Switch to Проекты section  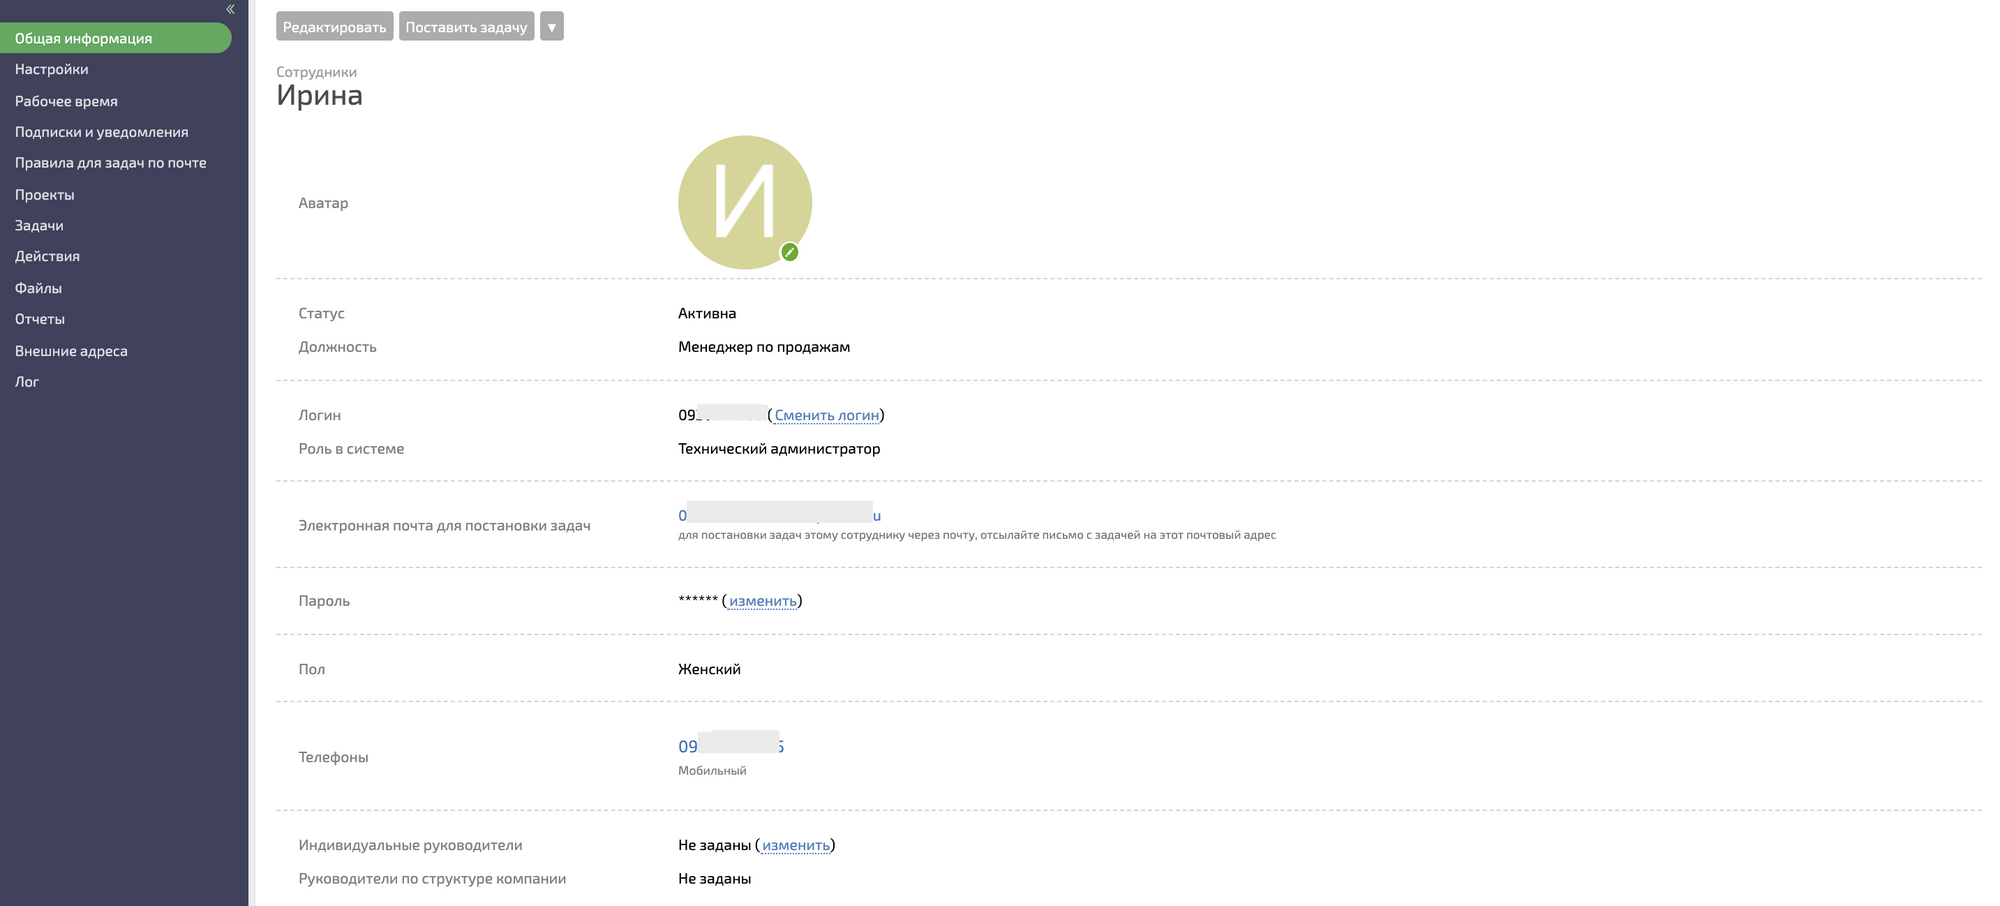click(45, 195)
